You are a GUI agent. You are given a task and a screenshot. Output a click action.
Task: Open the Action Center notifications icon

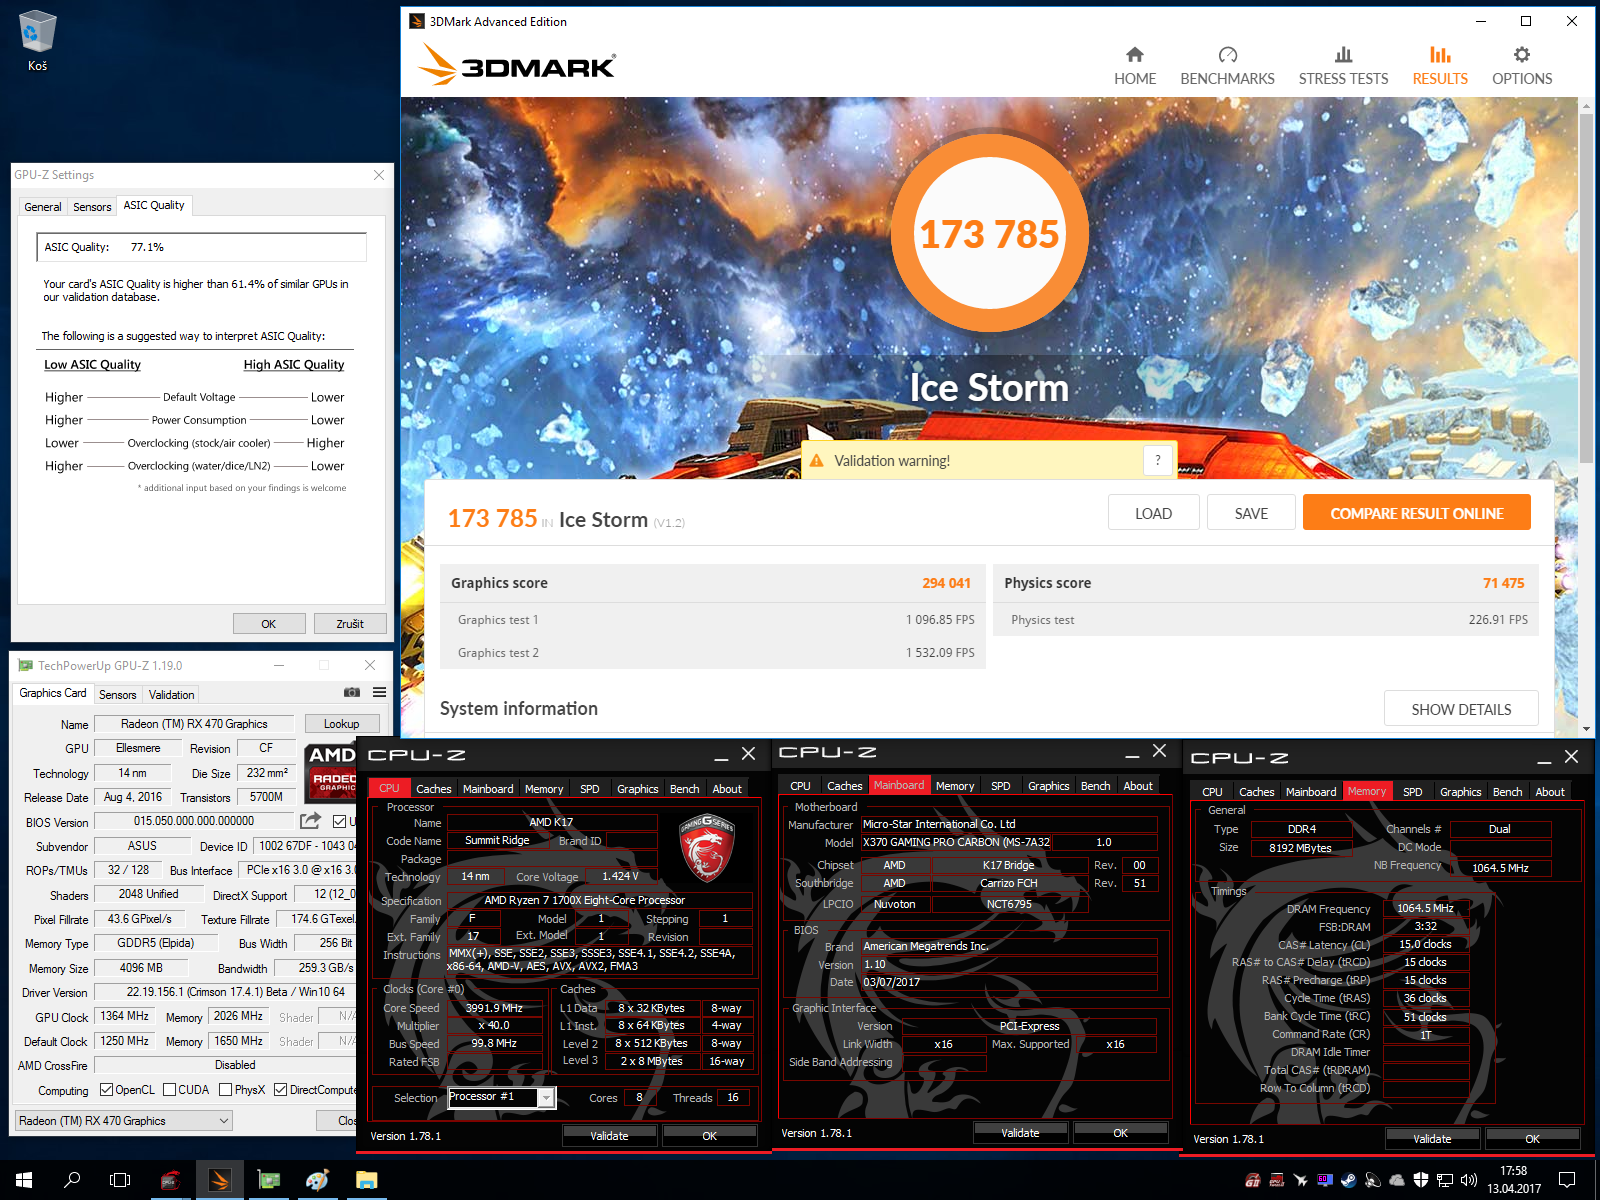click(1567, 1180)
